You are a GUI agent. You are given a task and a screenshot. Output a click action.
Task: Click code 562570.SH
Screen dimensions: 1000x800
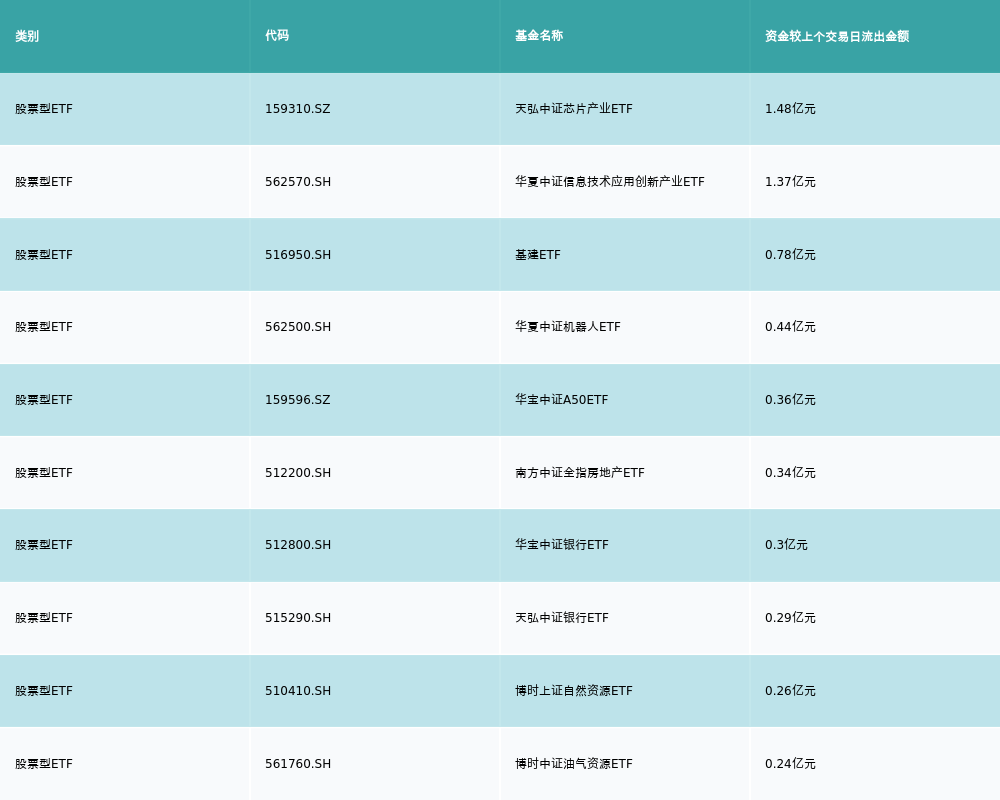297,182
